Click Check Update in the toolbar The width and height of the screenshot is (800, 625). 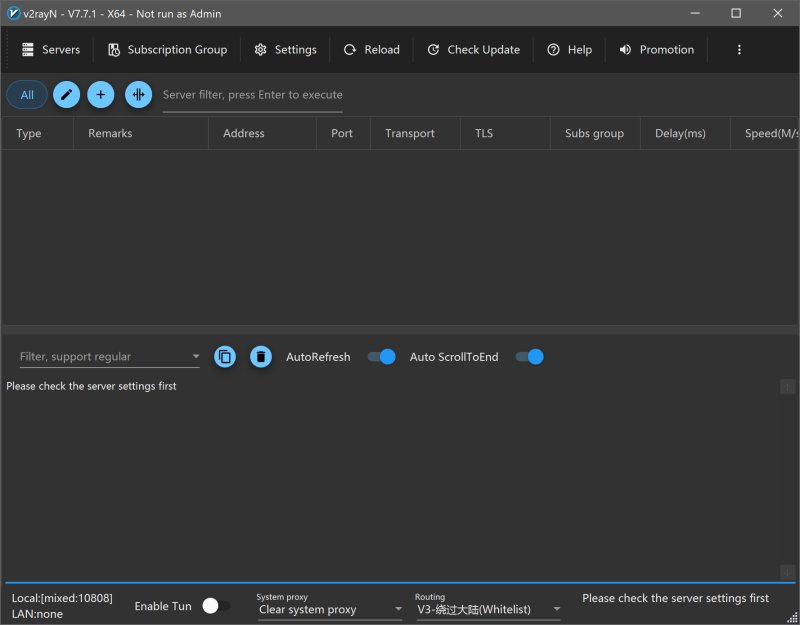coord(473,50)
